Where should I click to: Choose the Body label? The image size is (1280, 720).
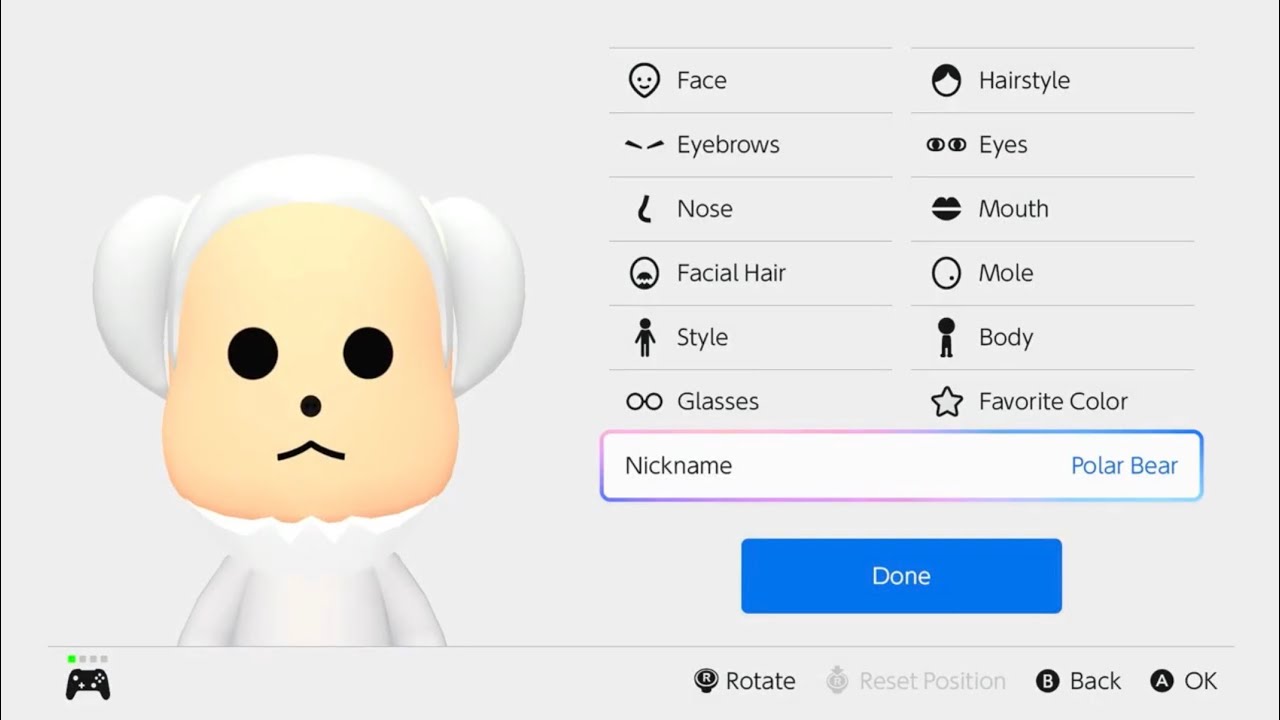pyautogui.click(x=1006, y=337)
